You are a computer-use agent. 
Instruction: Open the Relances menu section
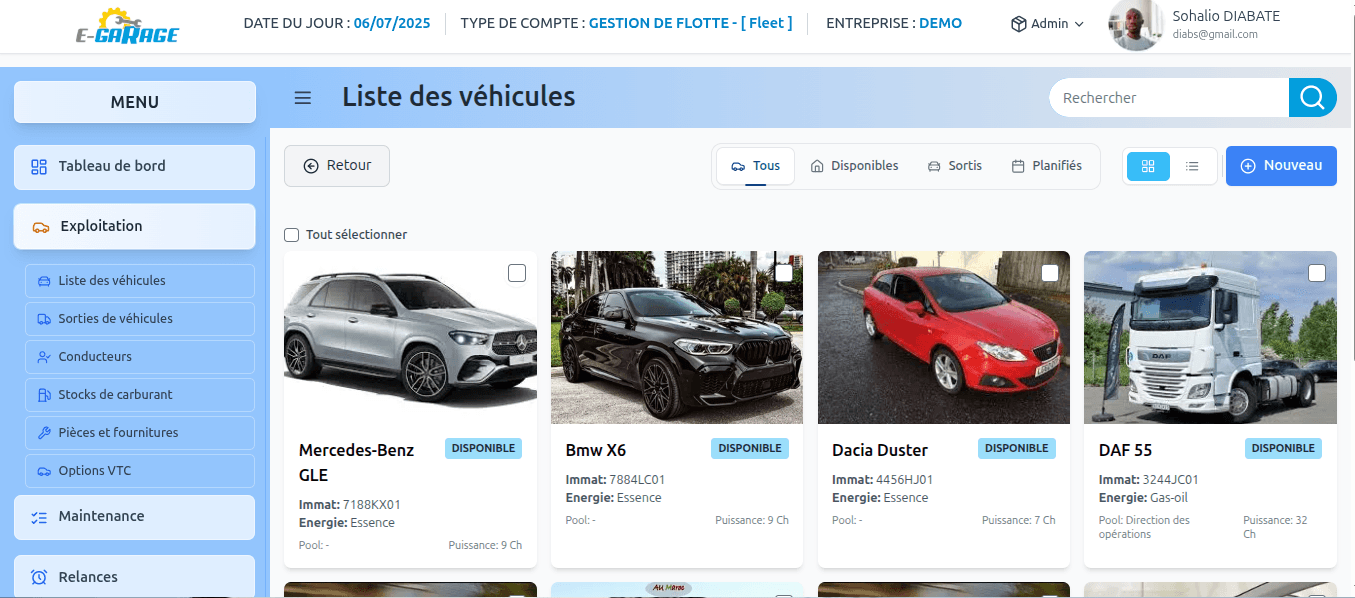click(135, 577)
